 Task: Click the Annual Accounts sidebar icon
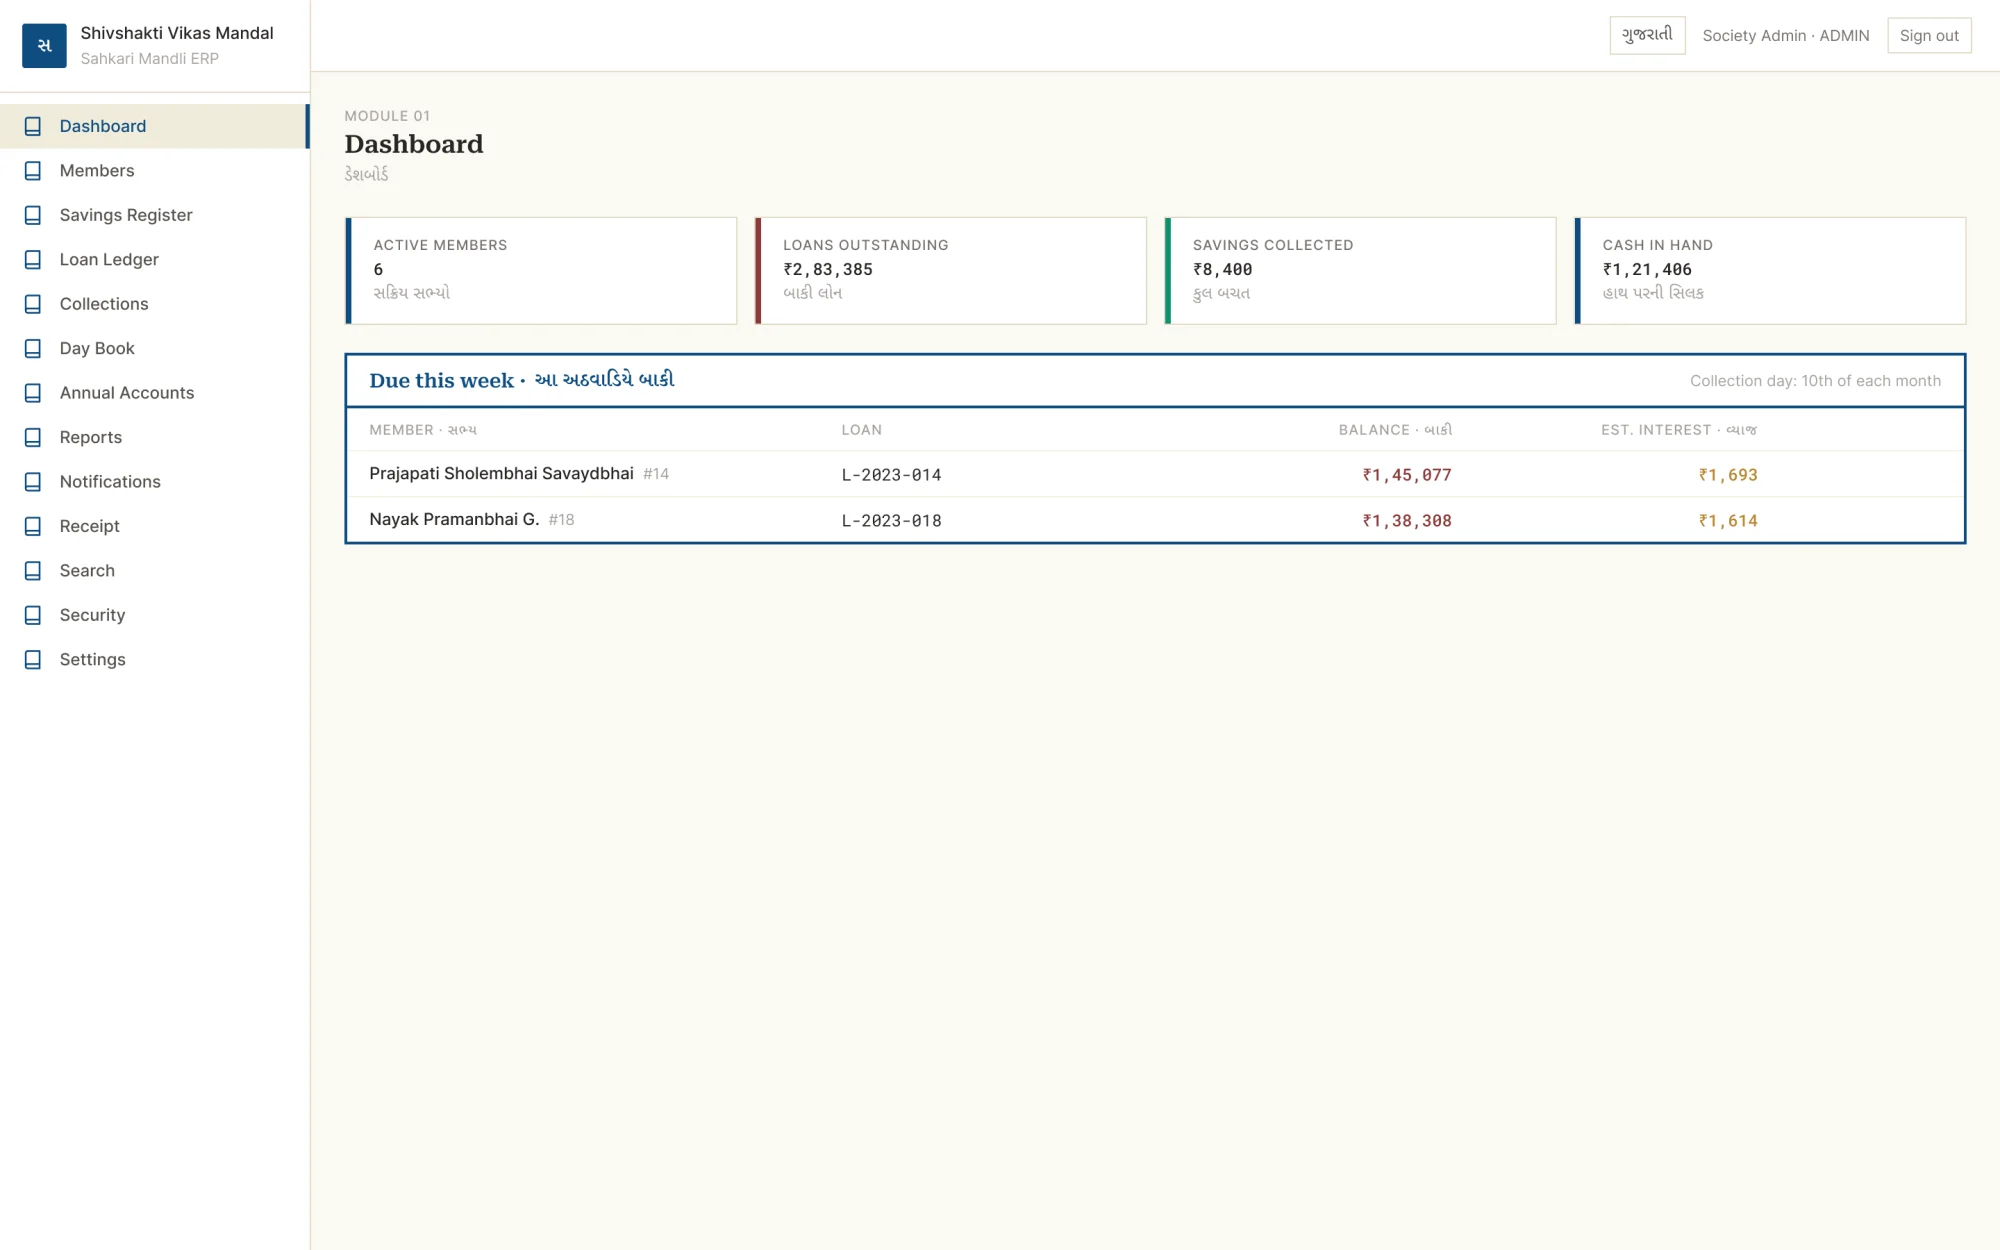pos(33,393)
